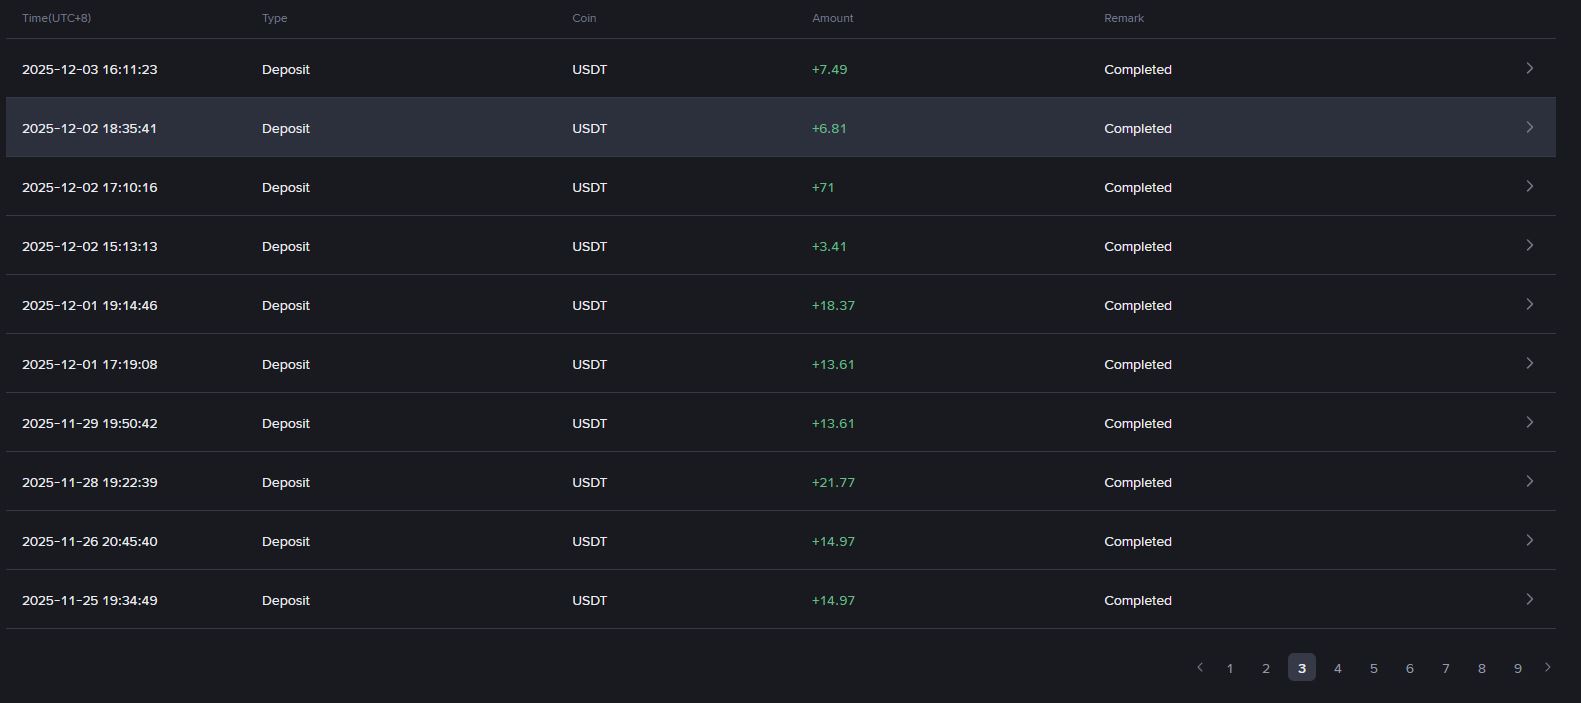Click the Time(UTC+8) column header
This screenshot has width=1581, height=703.
57,18
